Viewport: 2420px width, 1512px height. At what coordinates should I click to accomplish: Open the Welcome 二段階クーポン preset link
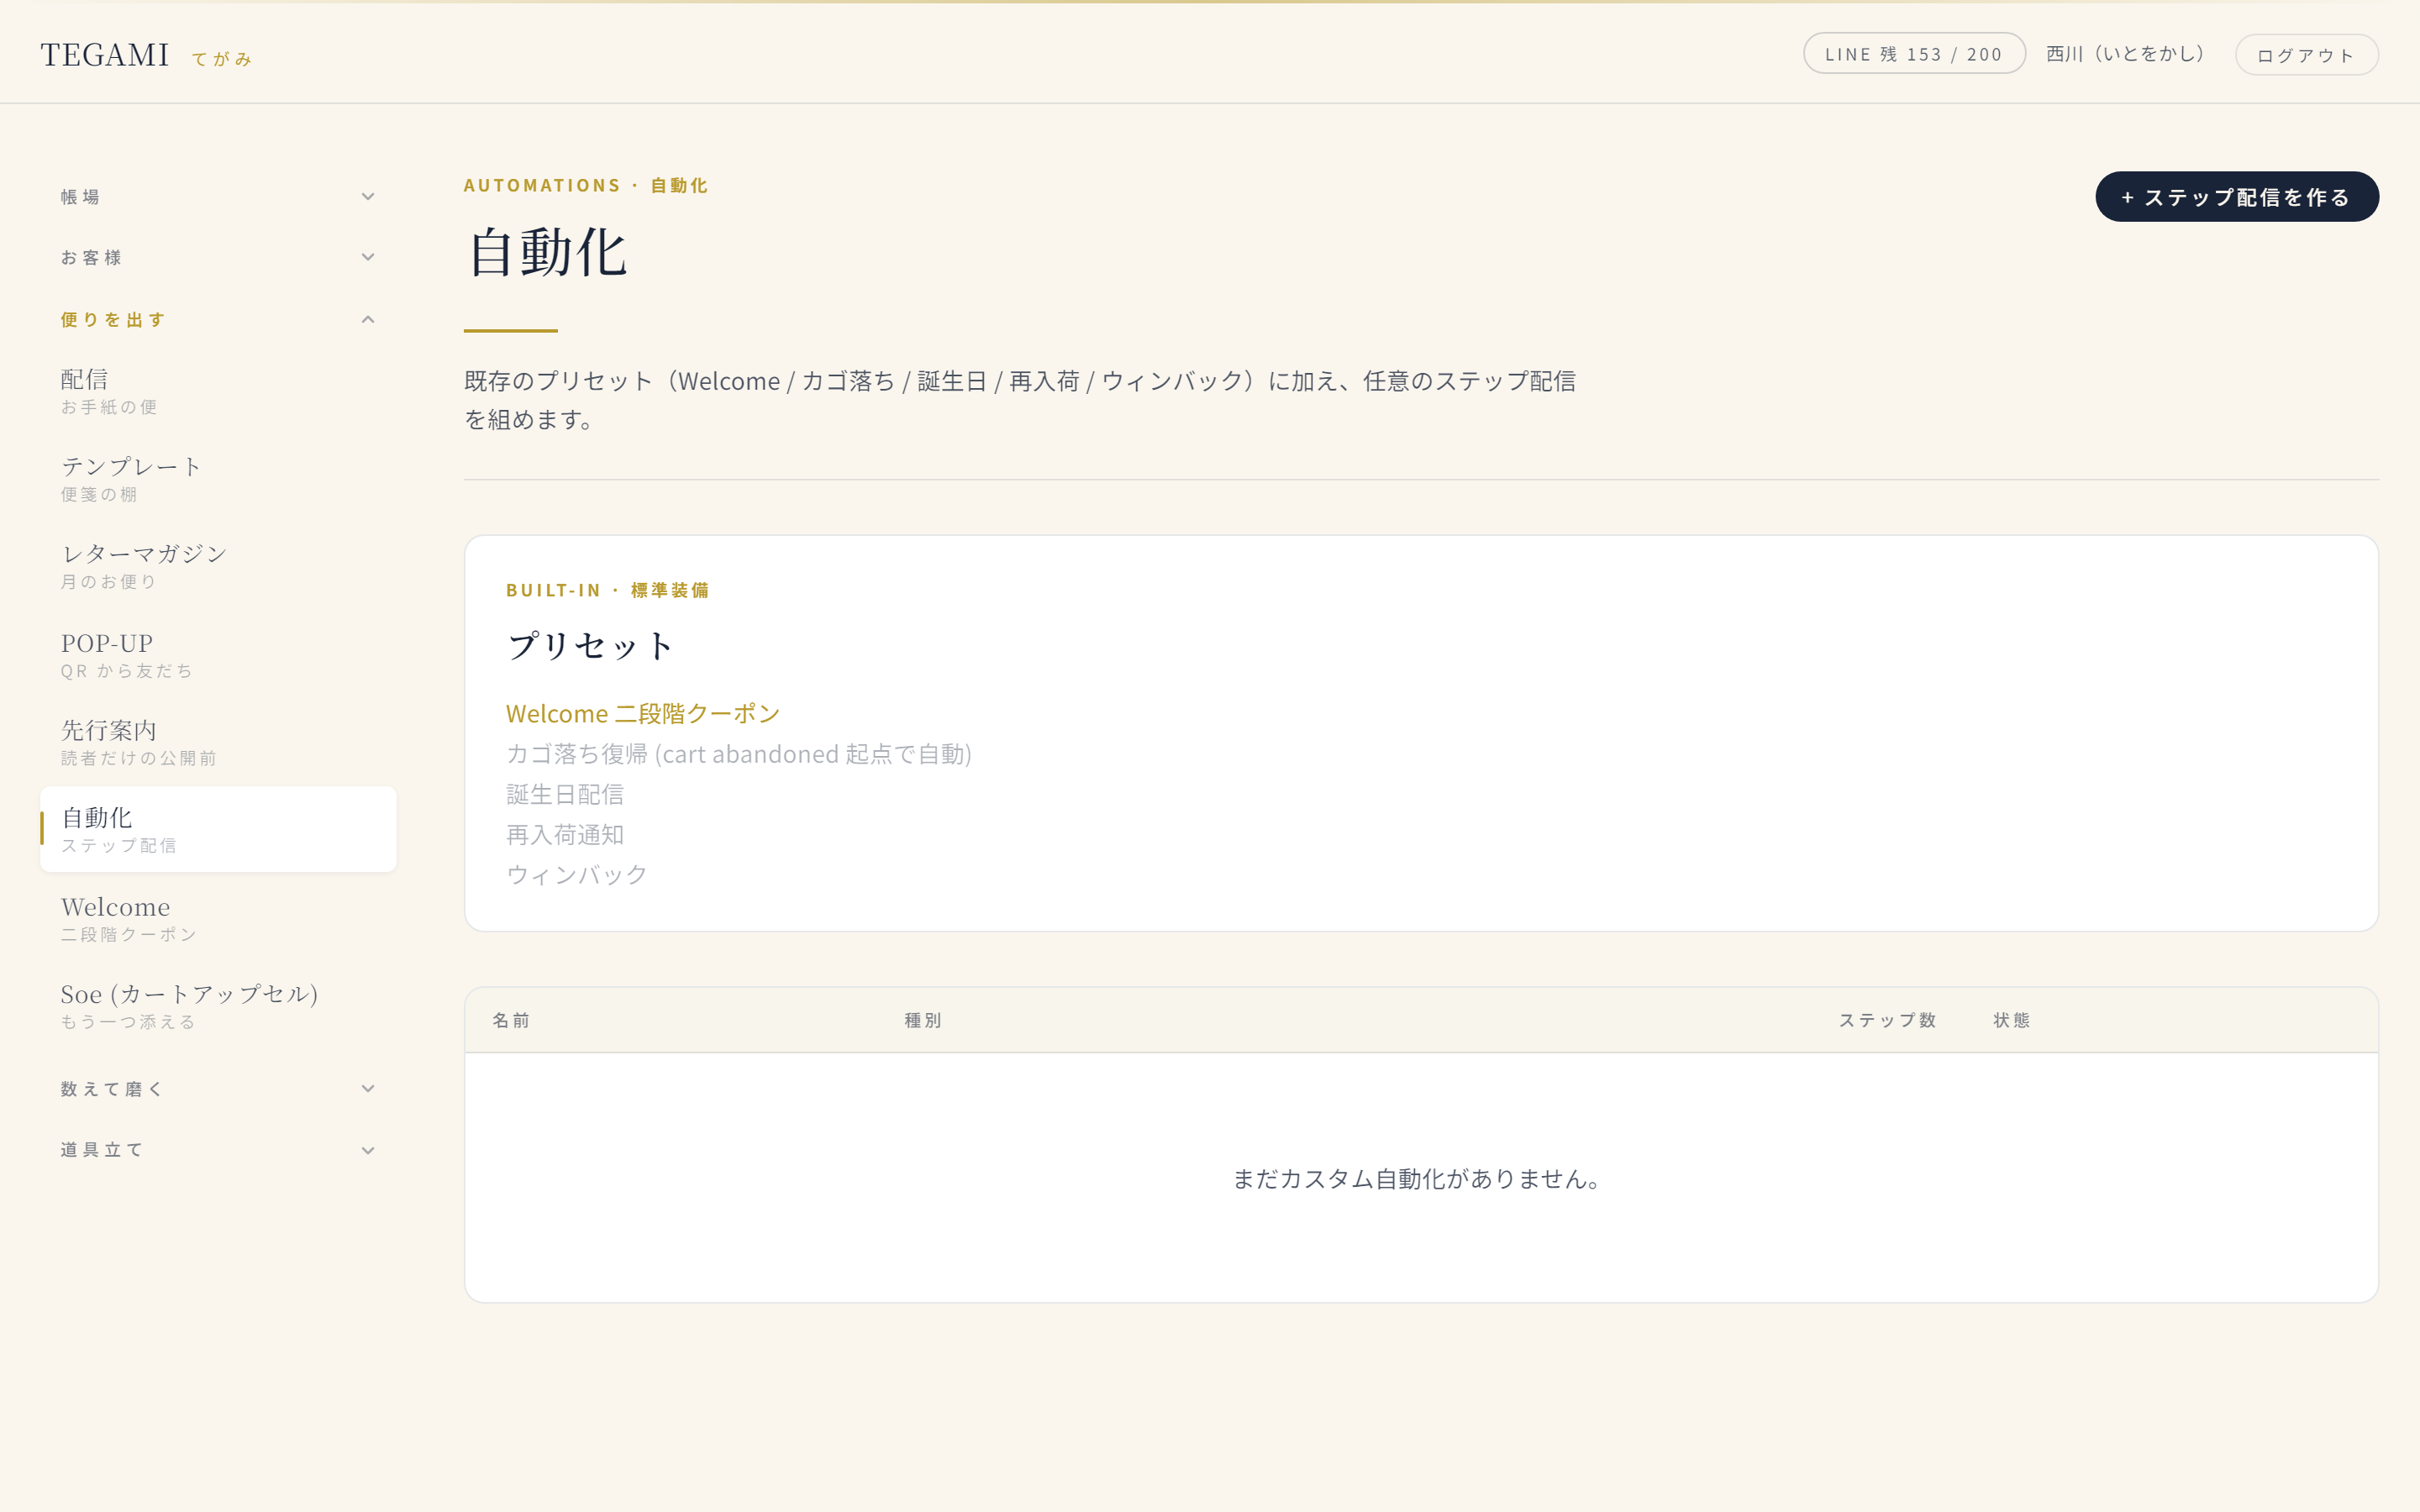click(642, 713)
